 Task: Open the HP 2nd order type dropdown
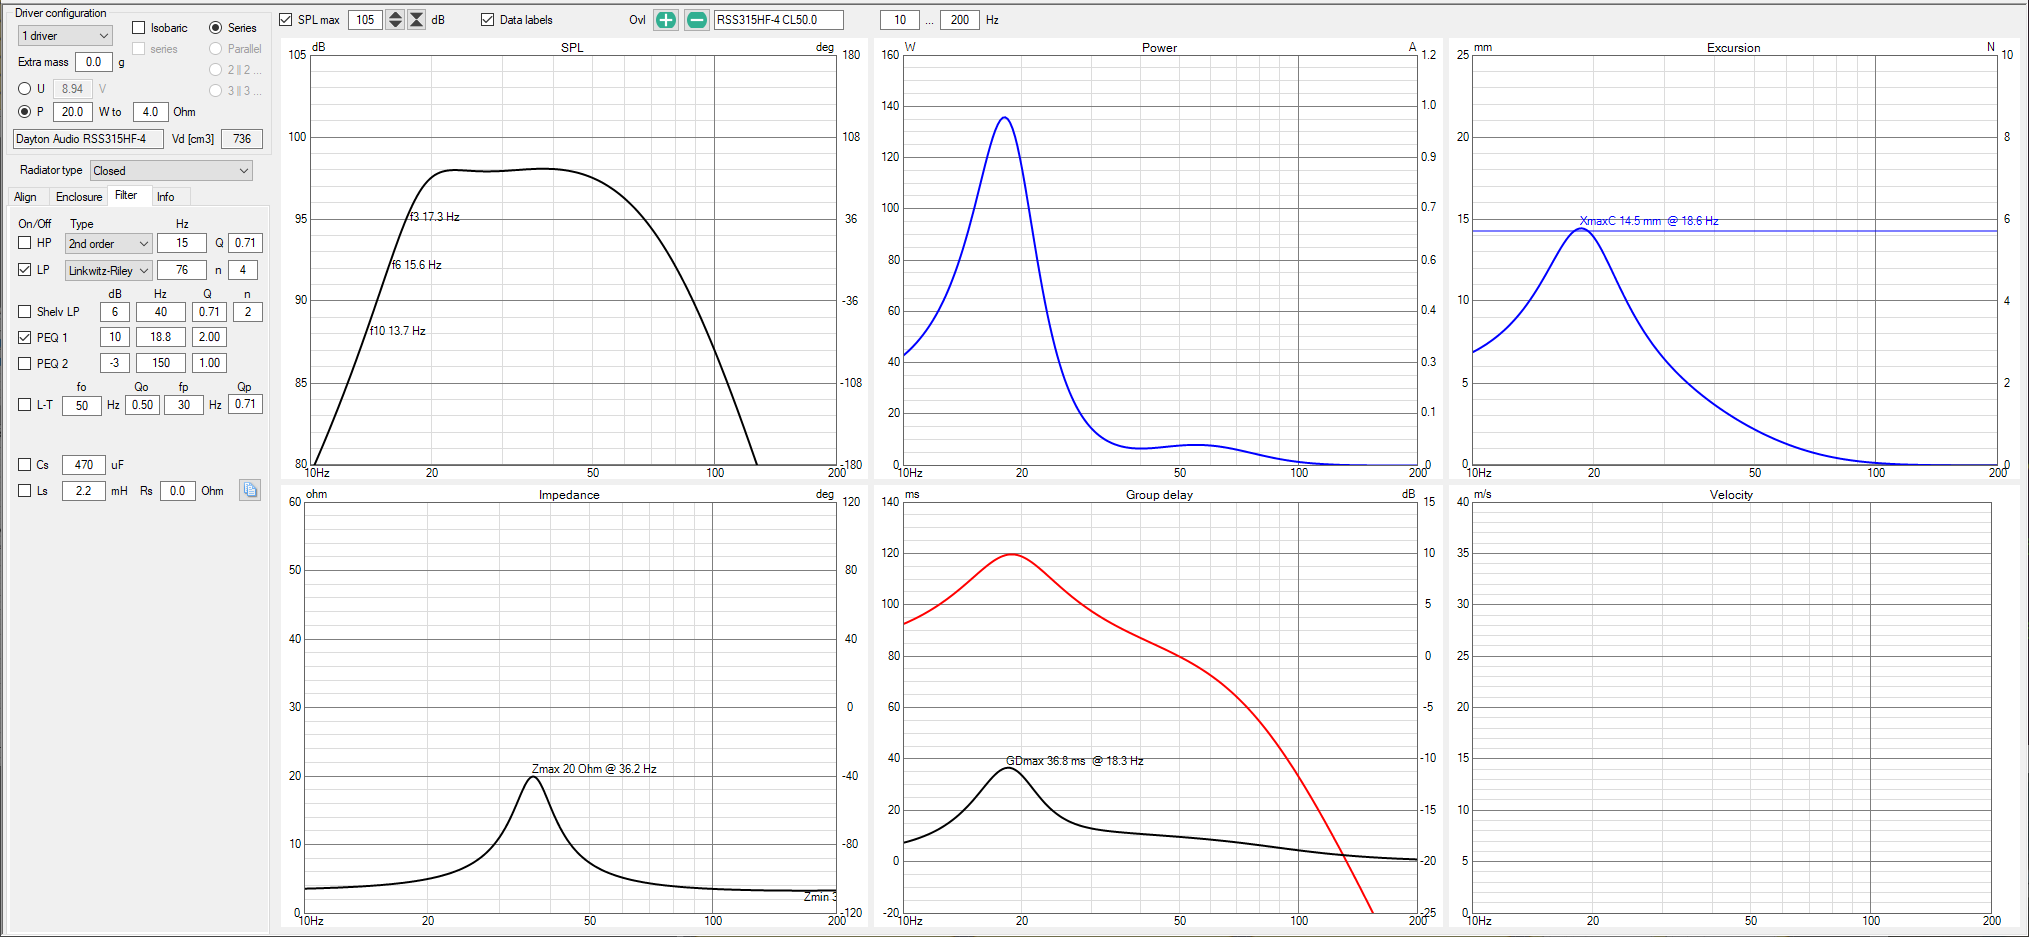click(109, 244)
